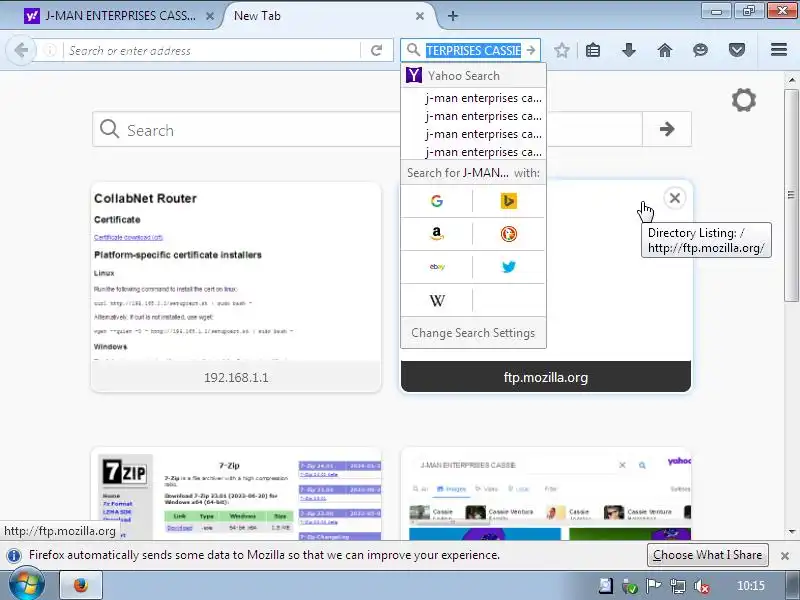Open the 192.168.1.1 CollabNet Router tile
The width and height of the screenshot is (800, 600).
pyautogui.click(x=236, y=287)
